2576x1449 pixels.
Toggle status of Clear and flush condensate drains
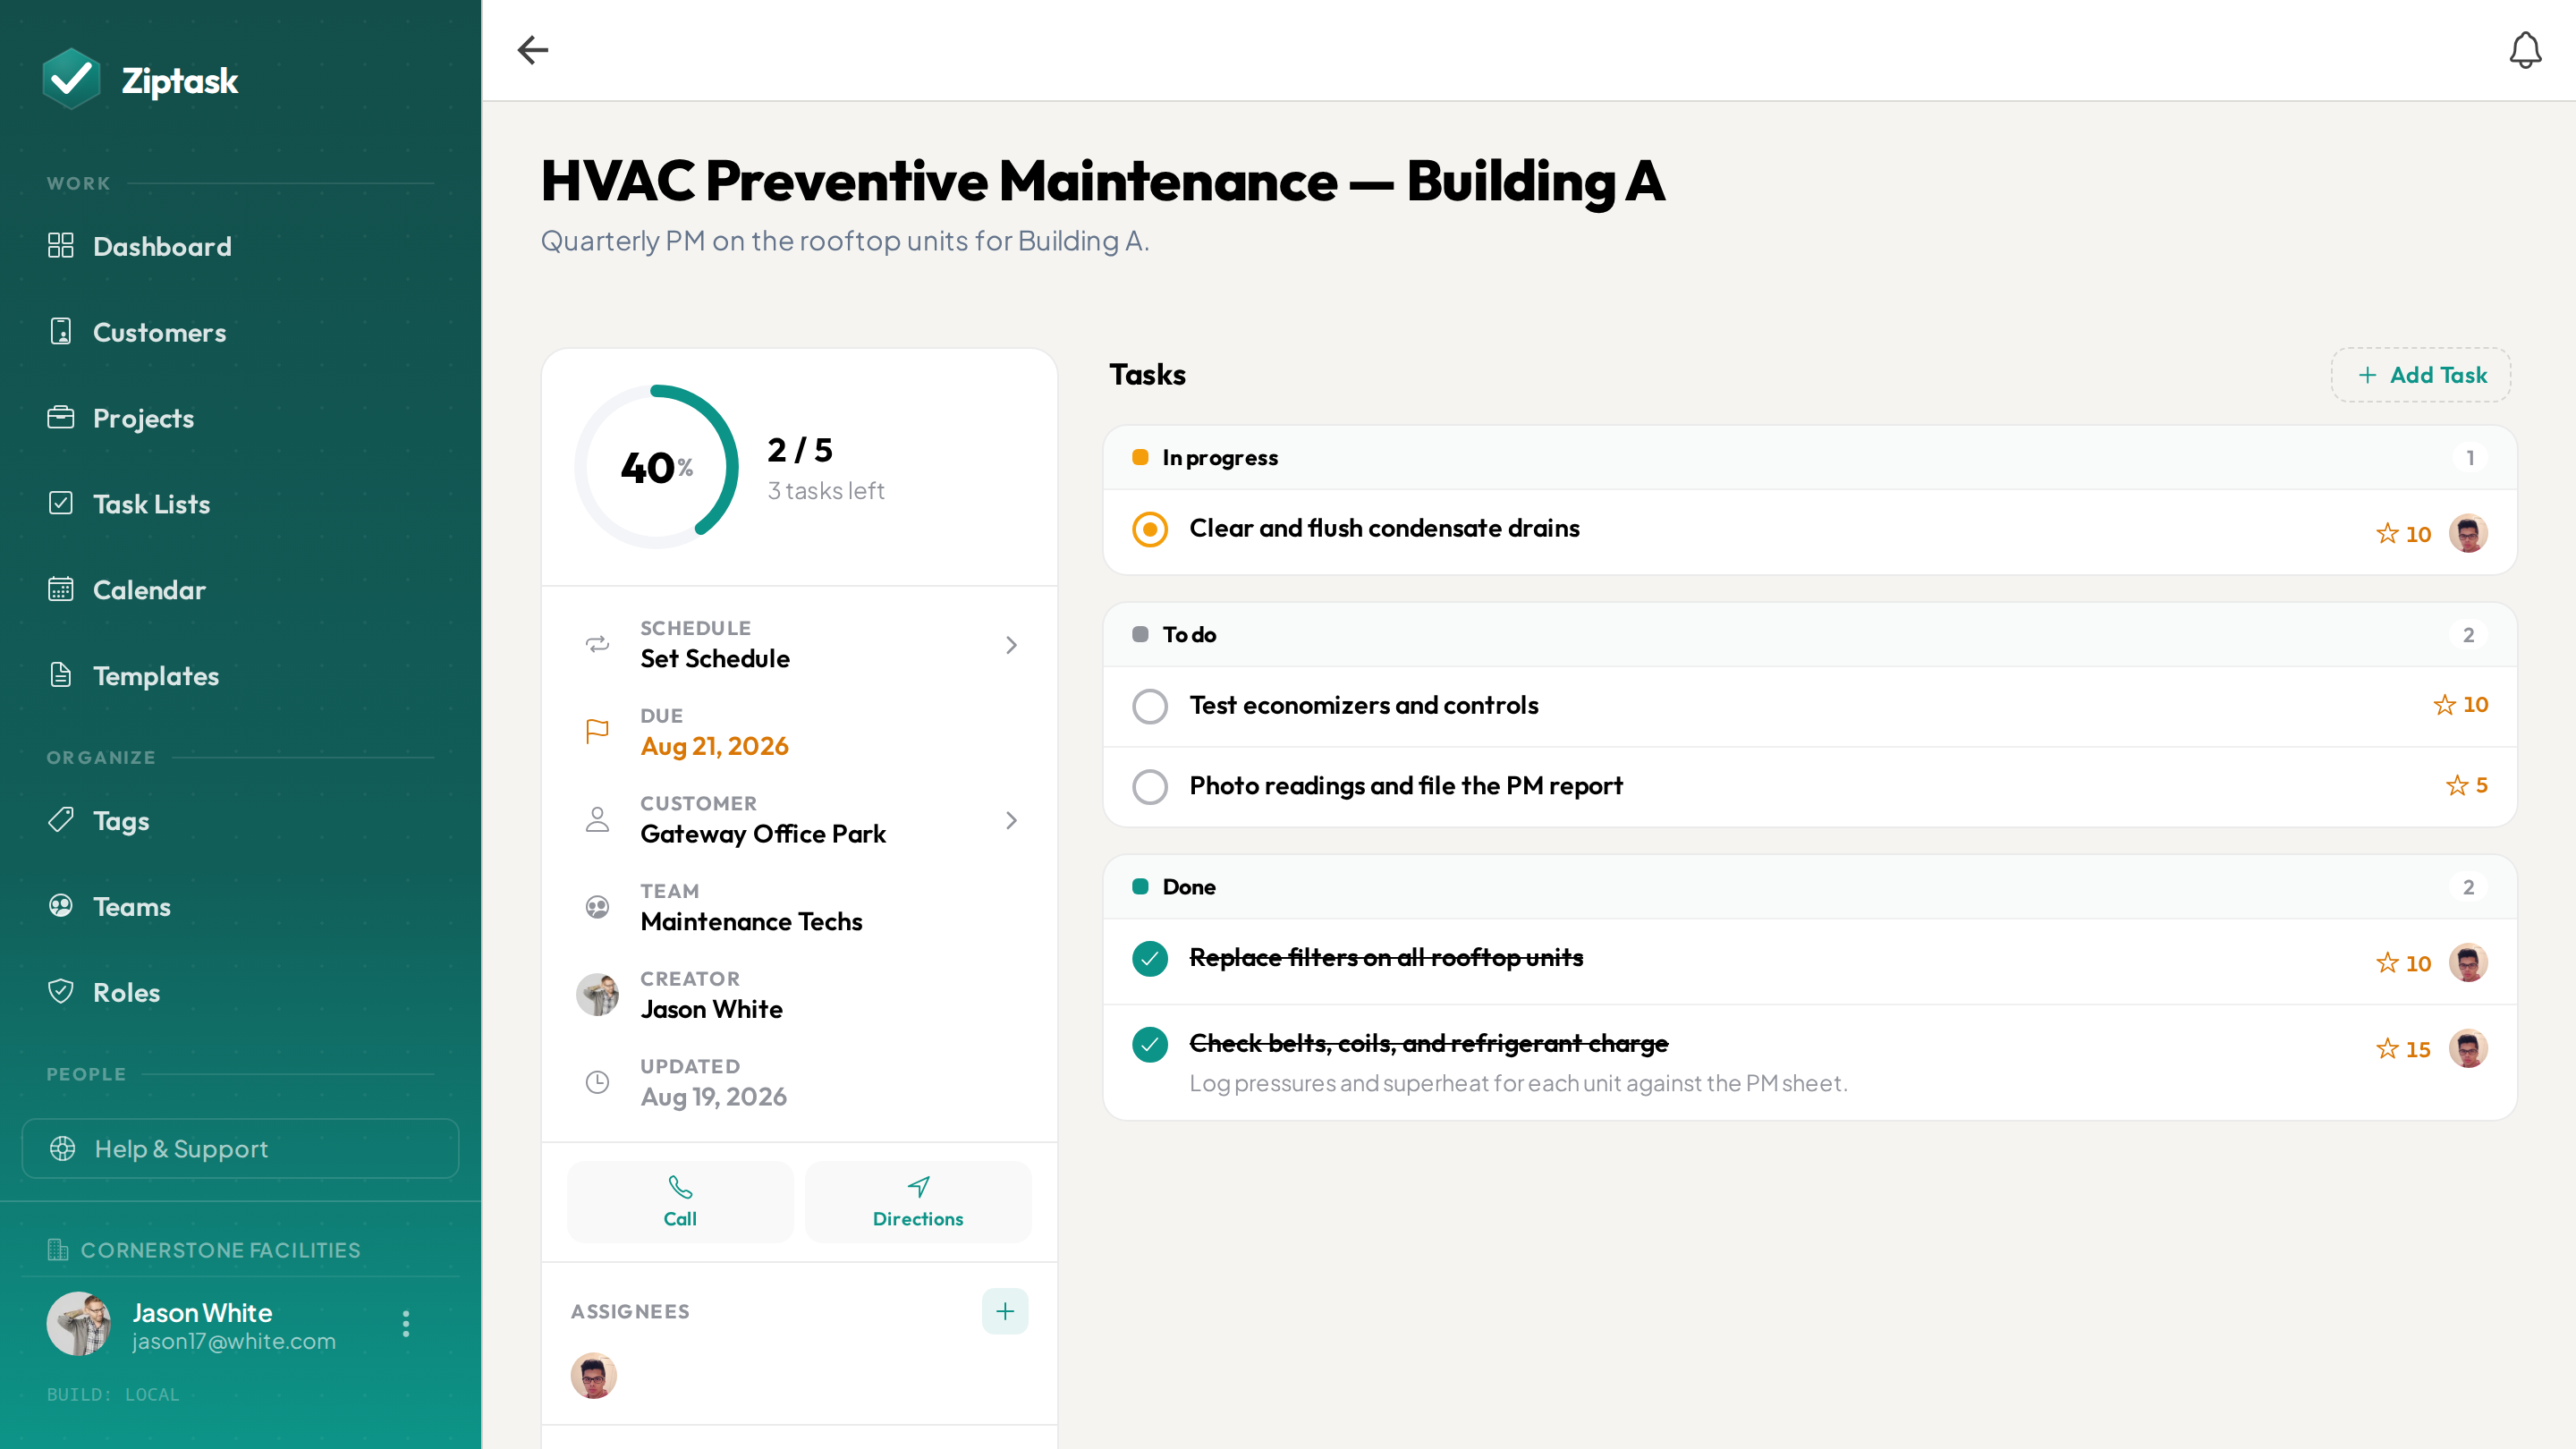click(1150, 529)
